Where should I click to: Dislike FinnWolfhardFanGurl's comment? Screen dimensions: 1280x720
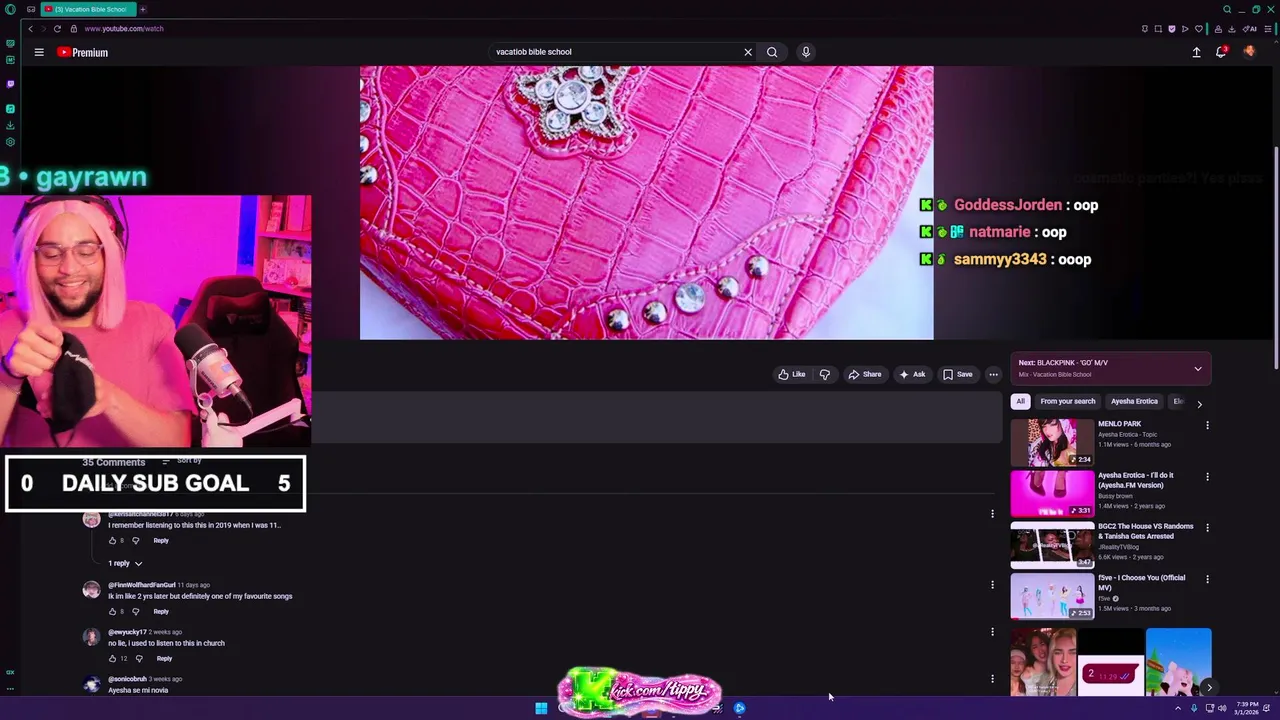tap(136, 611)
